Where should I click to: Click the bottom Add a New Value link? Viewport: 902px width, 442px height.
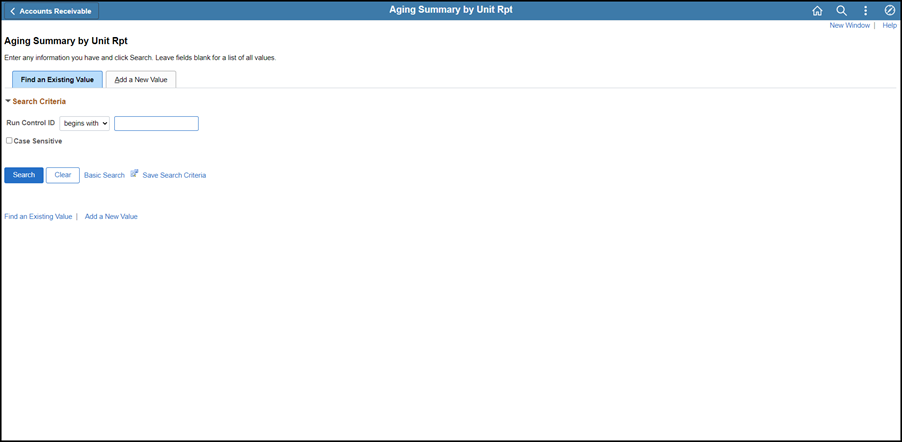point(111,217)
